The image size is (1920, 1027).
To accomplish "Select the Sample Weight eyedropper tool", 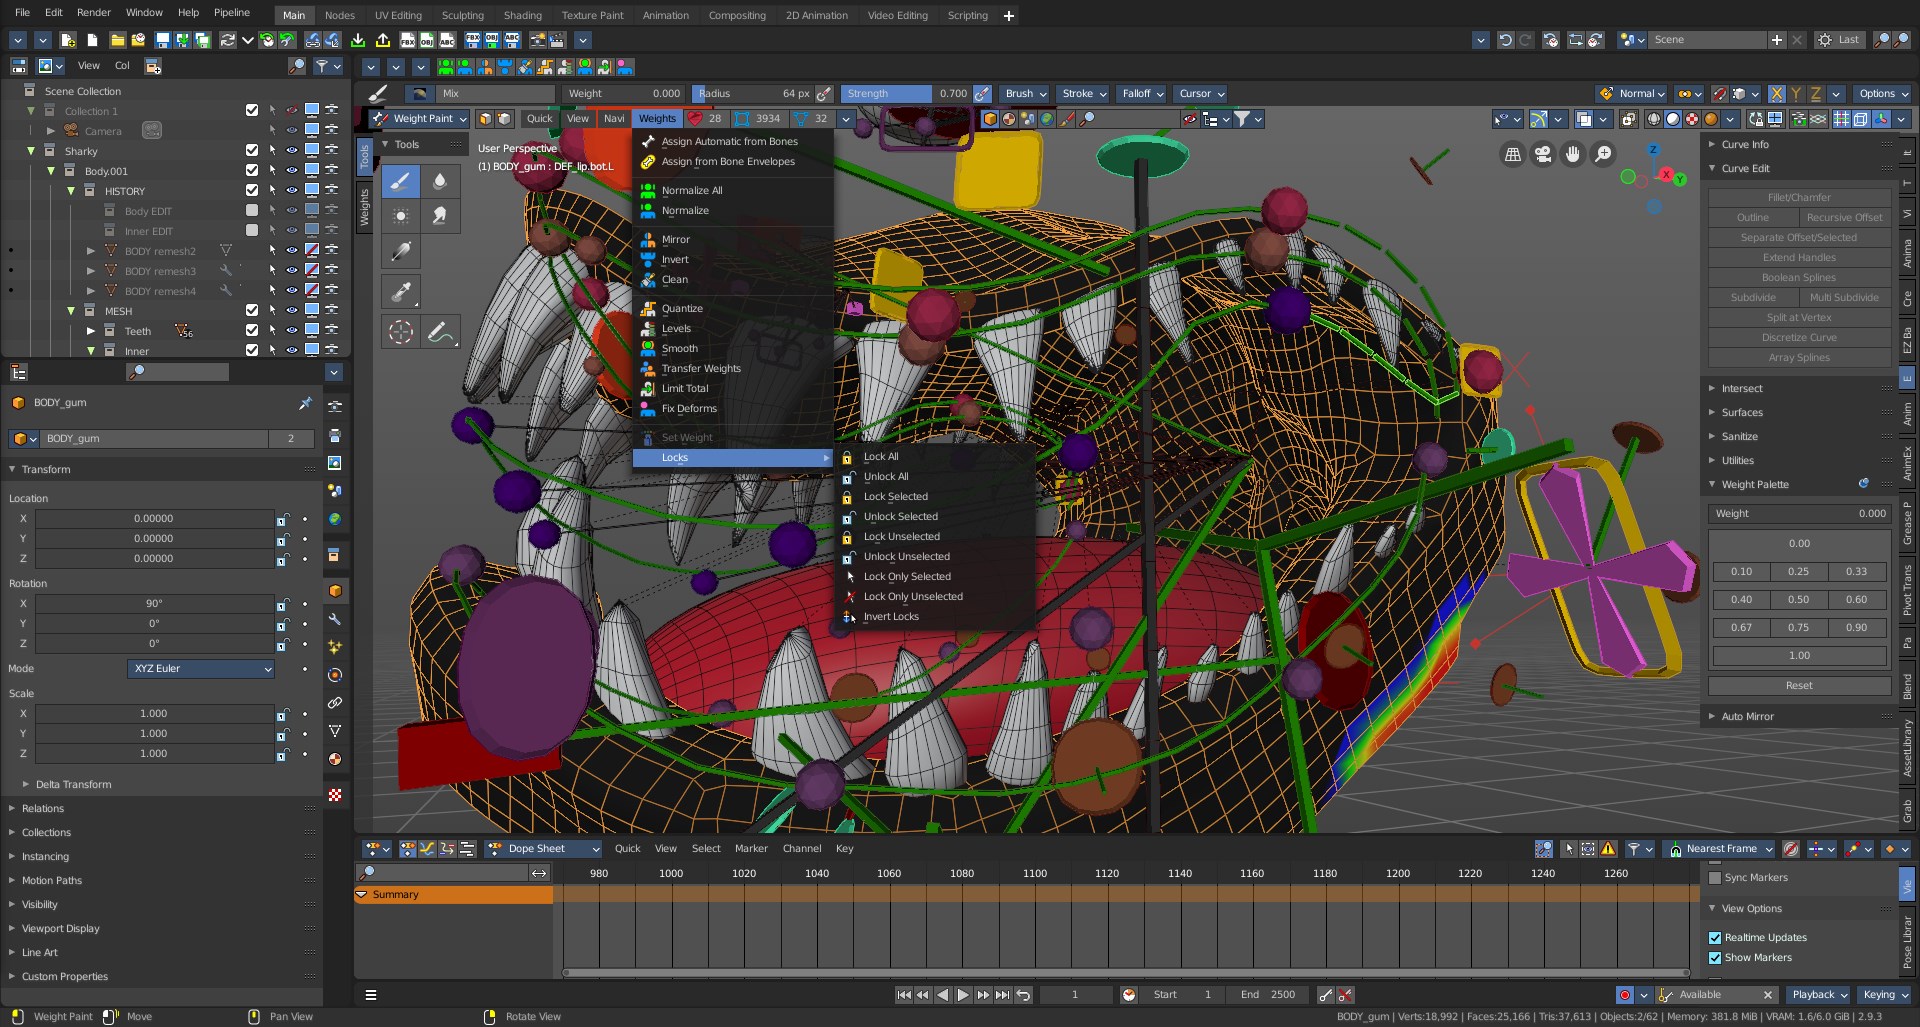I will (401, 291).
